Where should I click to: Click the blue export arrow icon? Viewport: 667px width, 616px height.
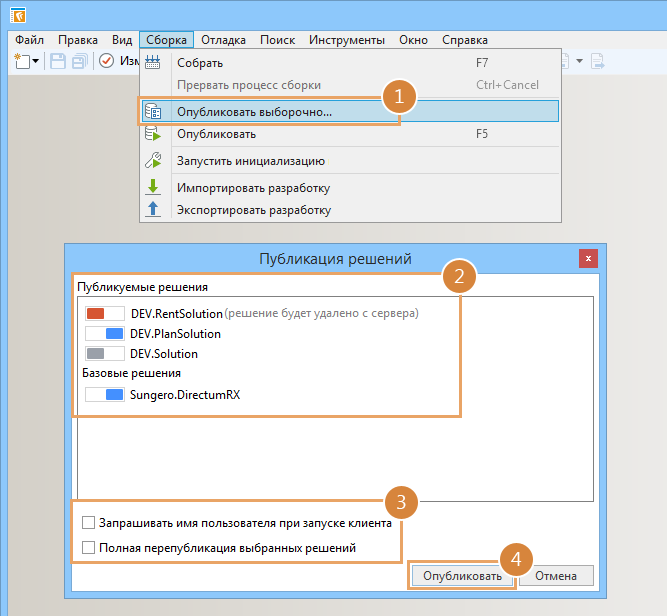[153, 209]
